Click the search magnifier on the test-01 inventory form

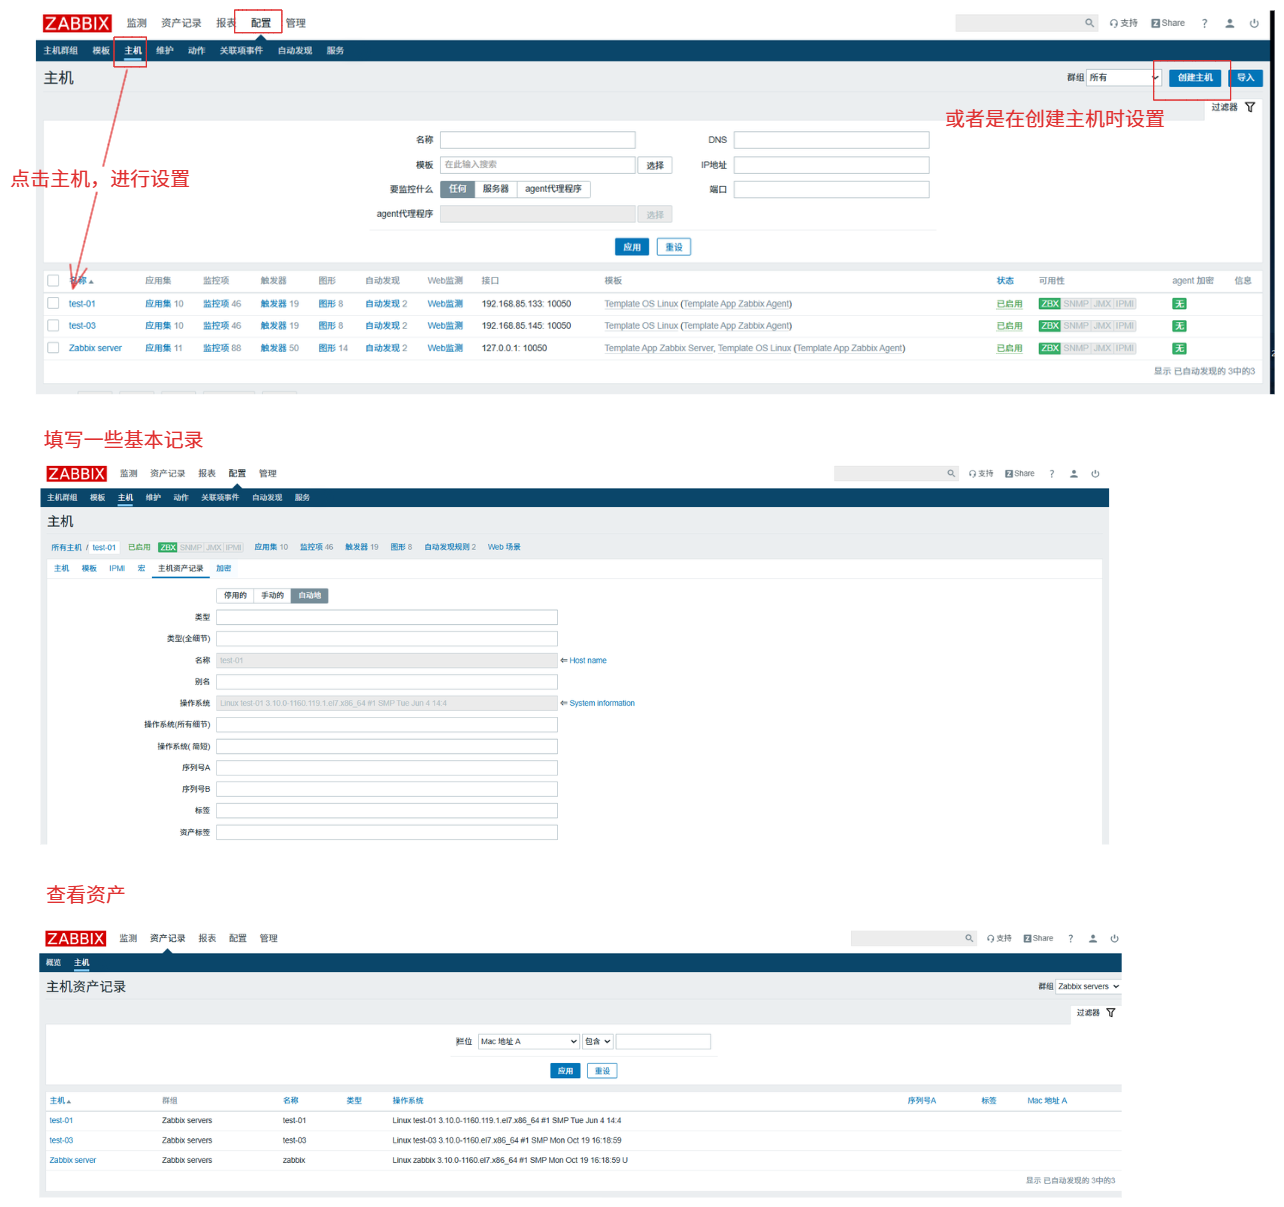click(x=951, y=474)
